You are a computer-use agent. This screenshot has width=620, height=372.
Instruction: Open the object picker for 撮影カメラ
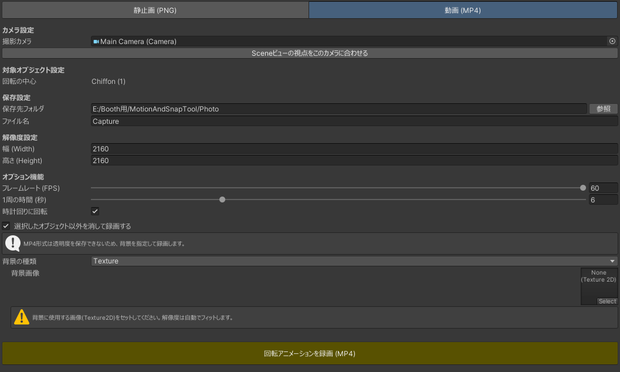coord(612,41)
